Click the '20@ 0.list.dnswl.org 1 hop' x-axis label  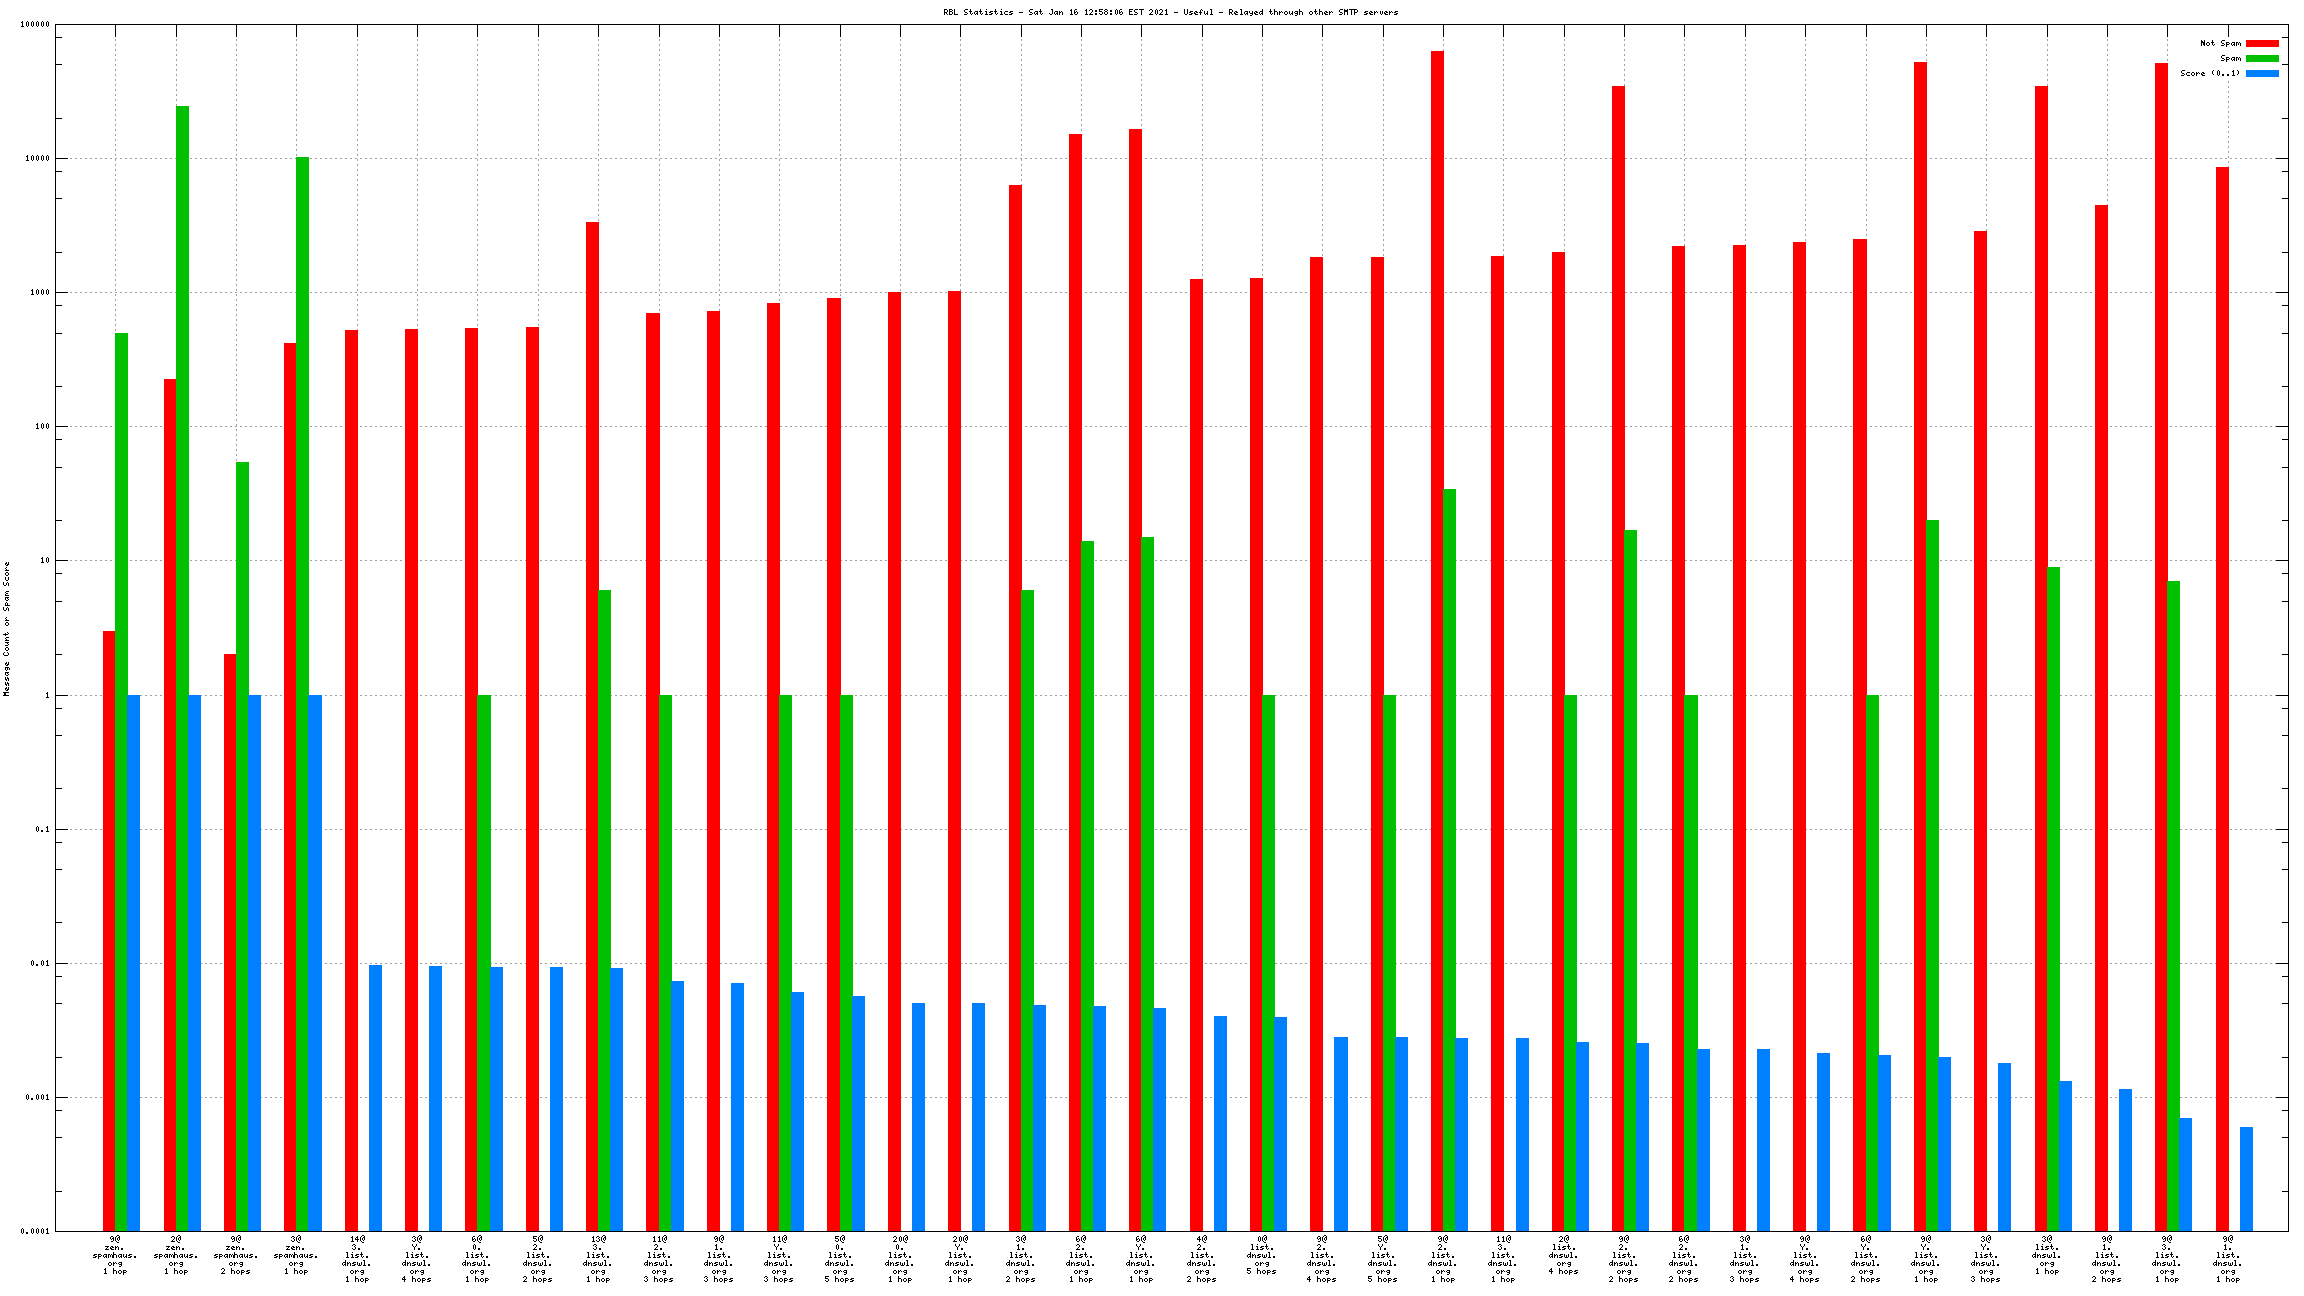tap(900, 1258)
